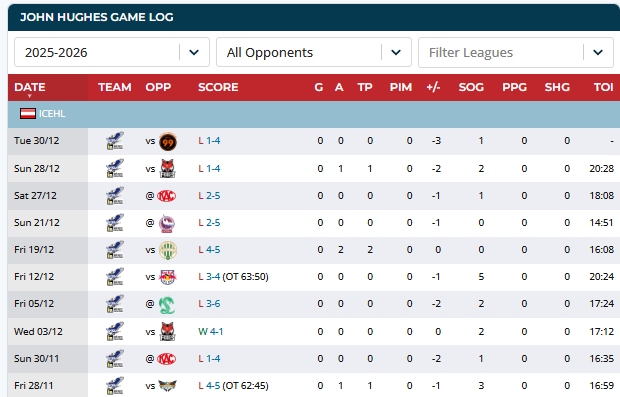Open the L 3-4 overtime game link
The height and width of the screenshot is (397, 620).
click(x=233, y=277)
